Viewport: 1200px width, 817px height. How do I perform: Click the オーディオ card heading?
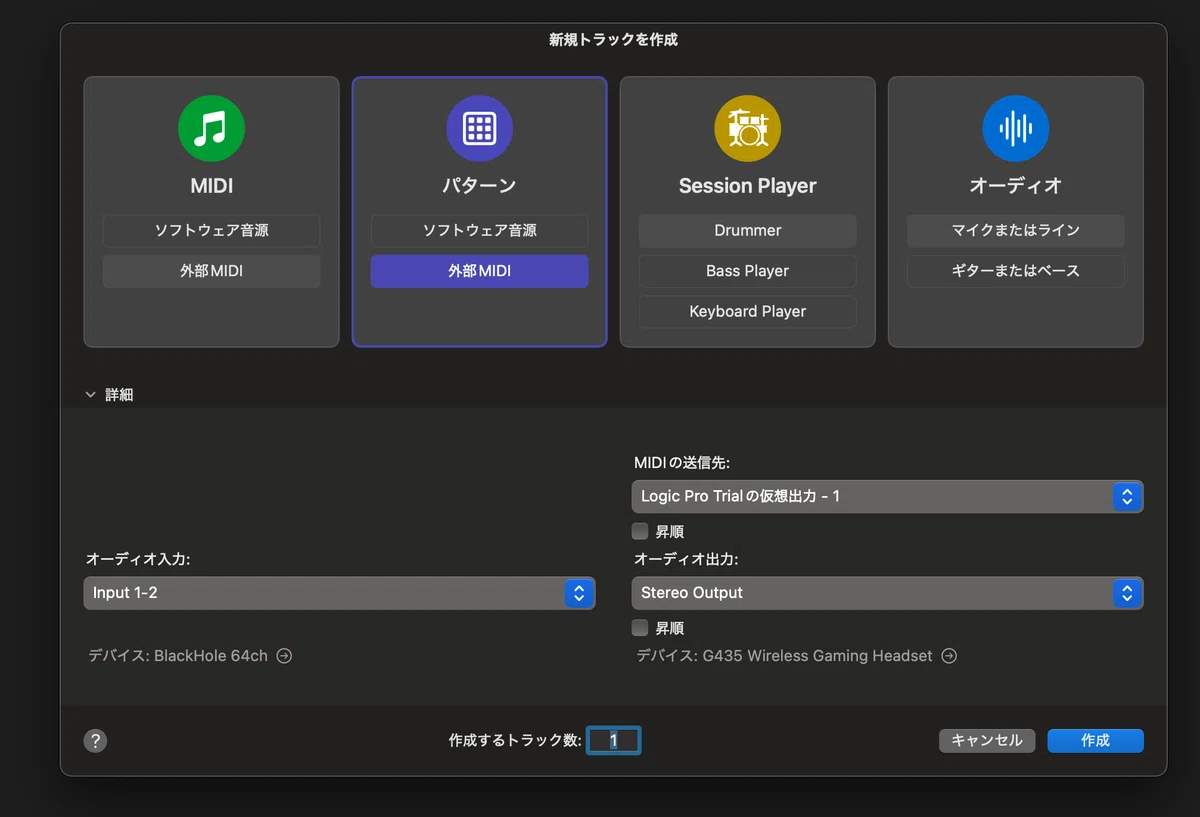(x=1015, y=186)
